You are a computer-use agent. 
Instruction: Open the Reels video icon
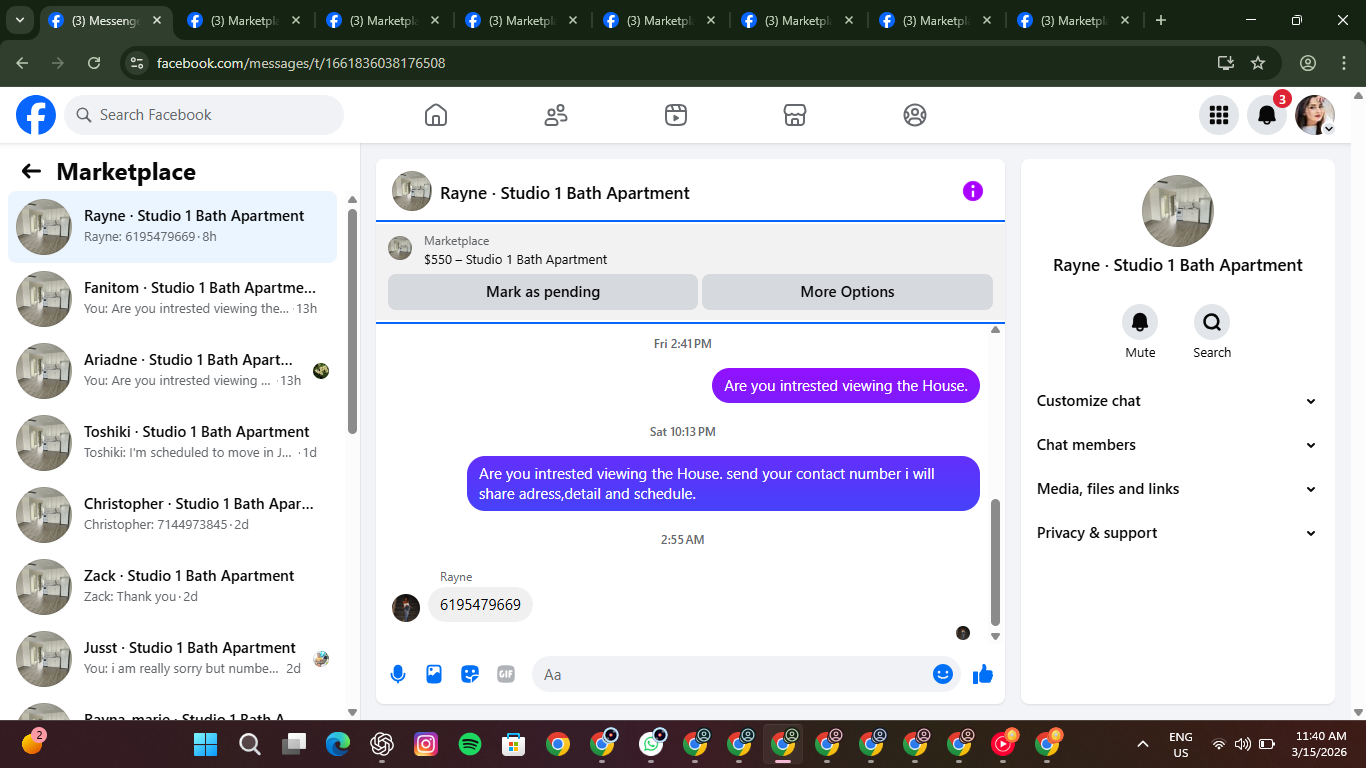pos(676,115)
